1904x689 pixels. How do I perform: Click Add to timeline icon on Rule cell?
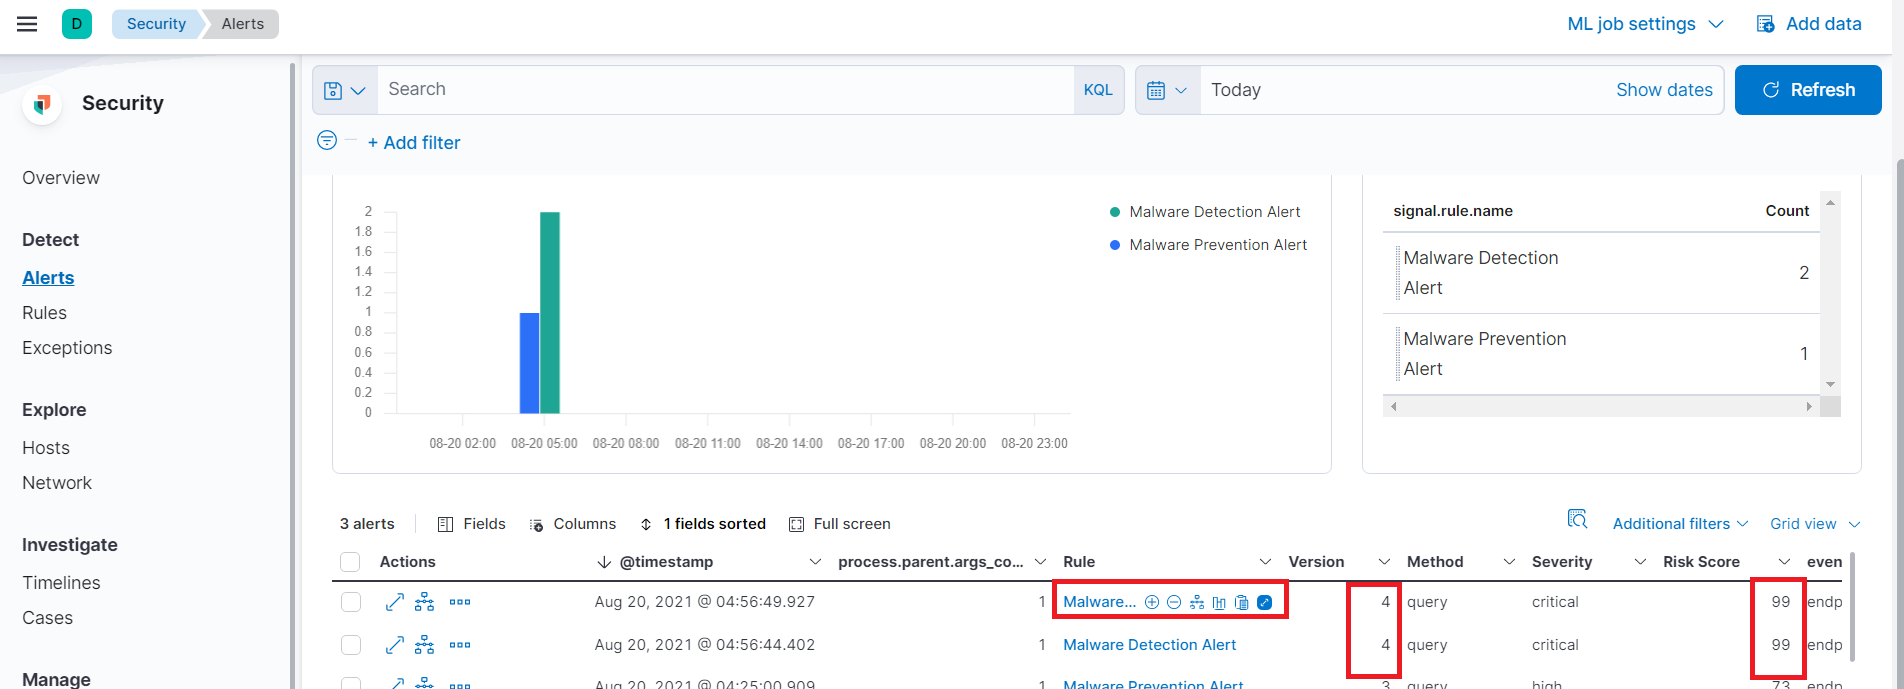point(1197,602)
